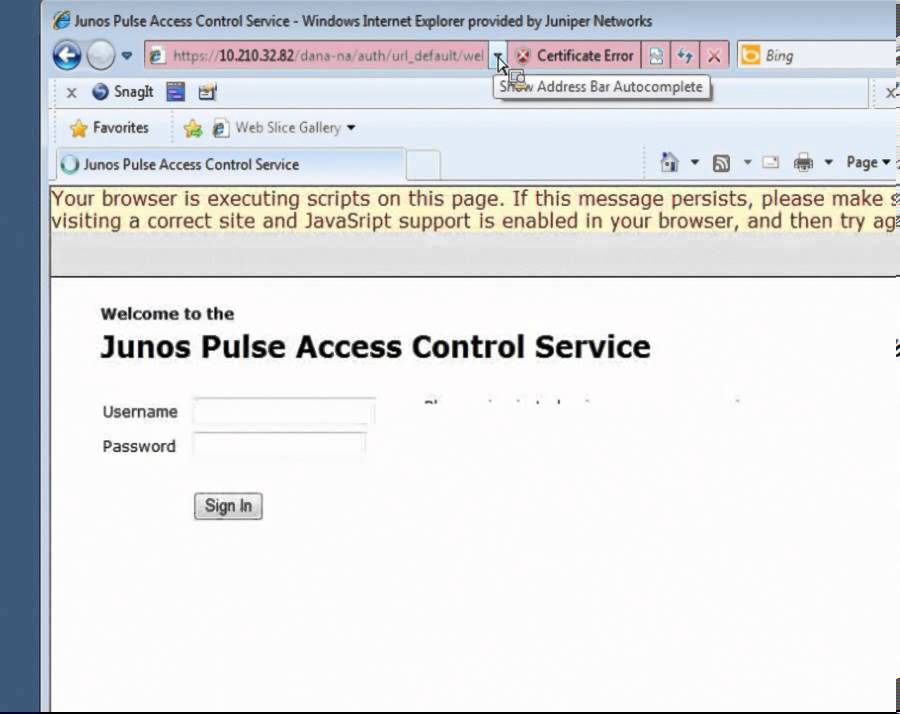900x714 pixels.
Task: Click the page icon in address bar
Action: coord(156,56)
